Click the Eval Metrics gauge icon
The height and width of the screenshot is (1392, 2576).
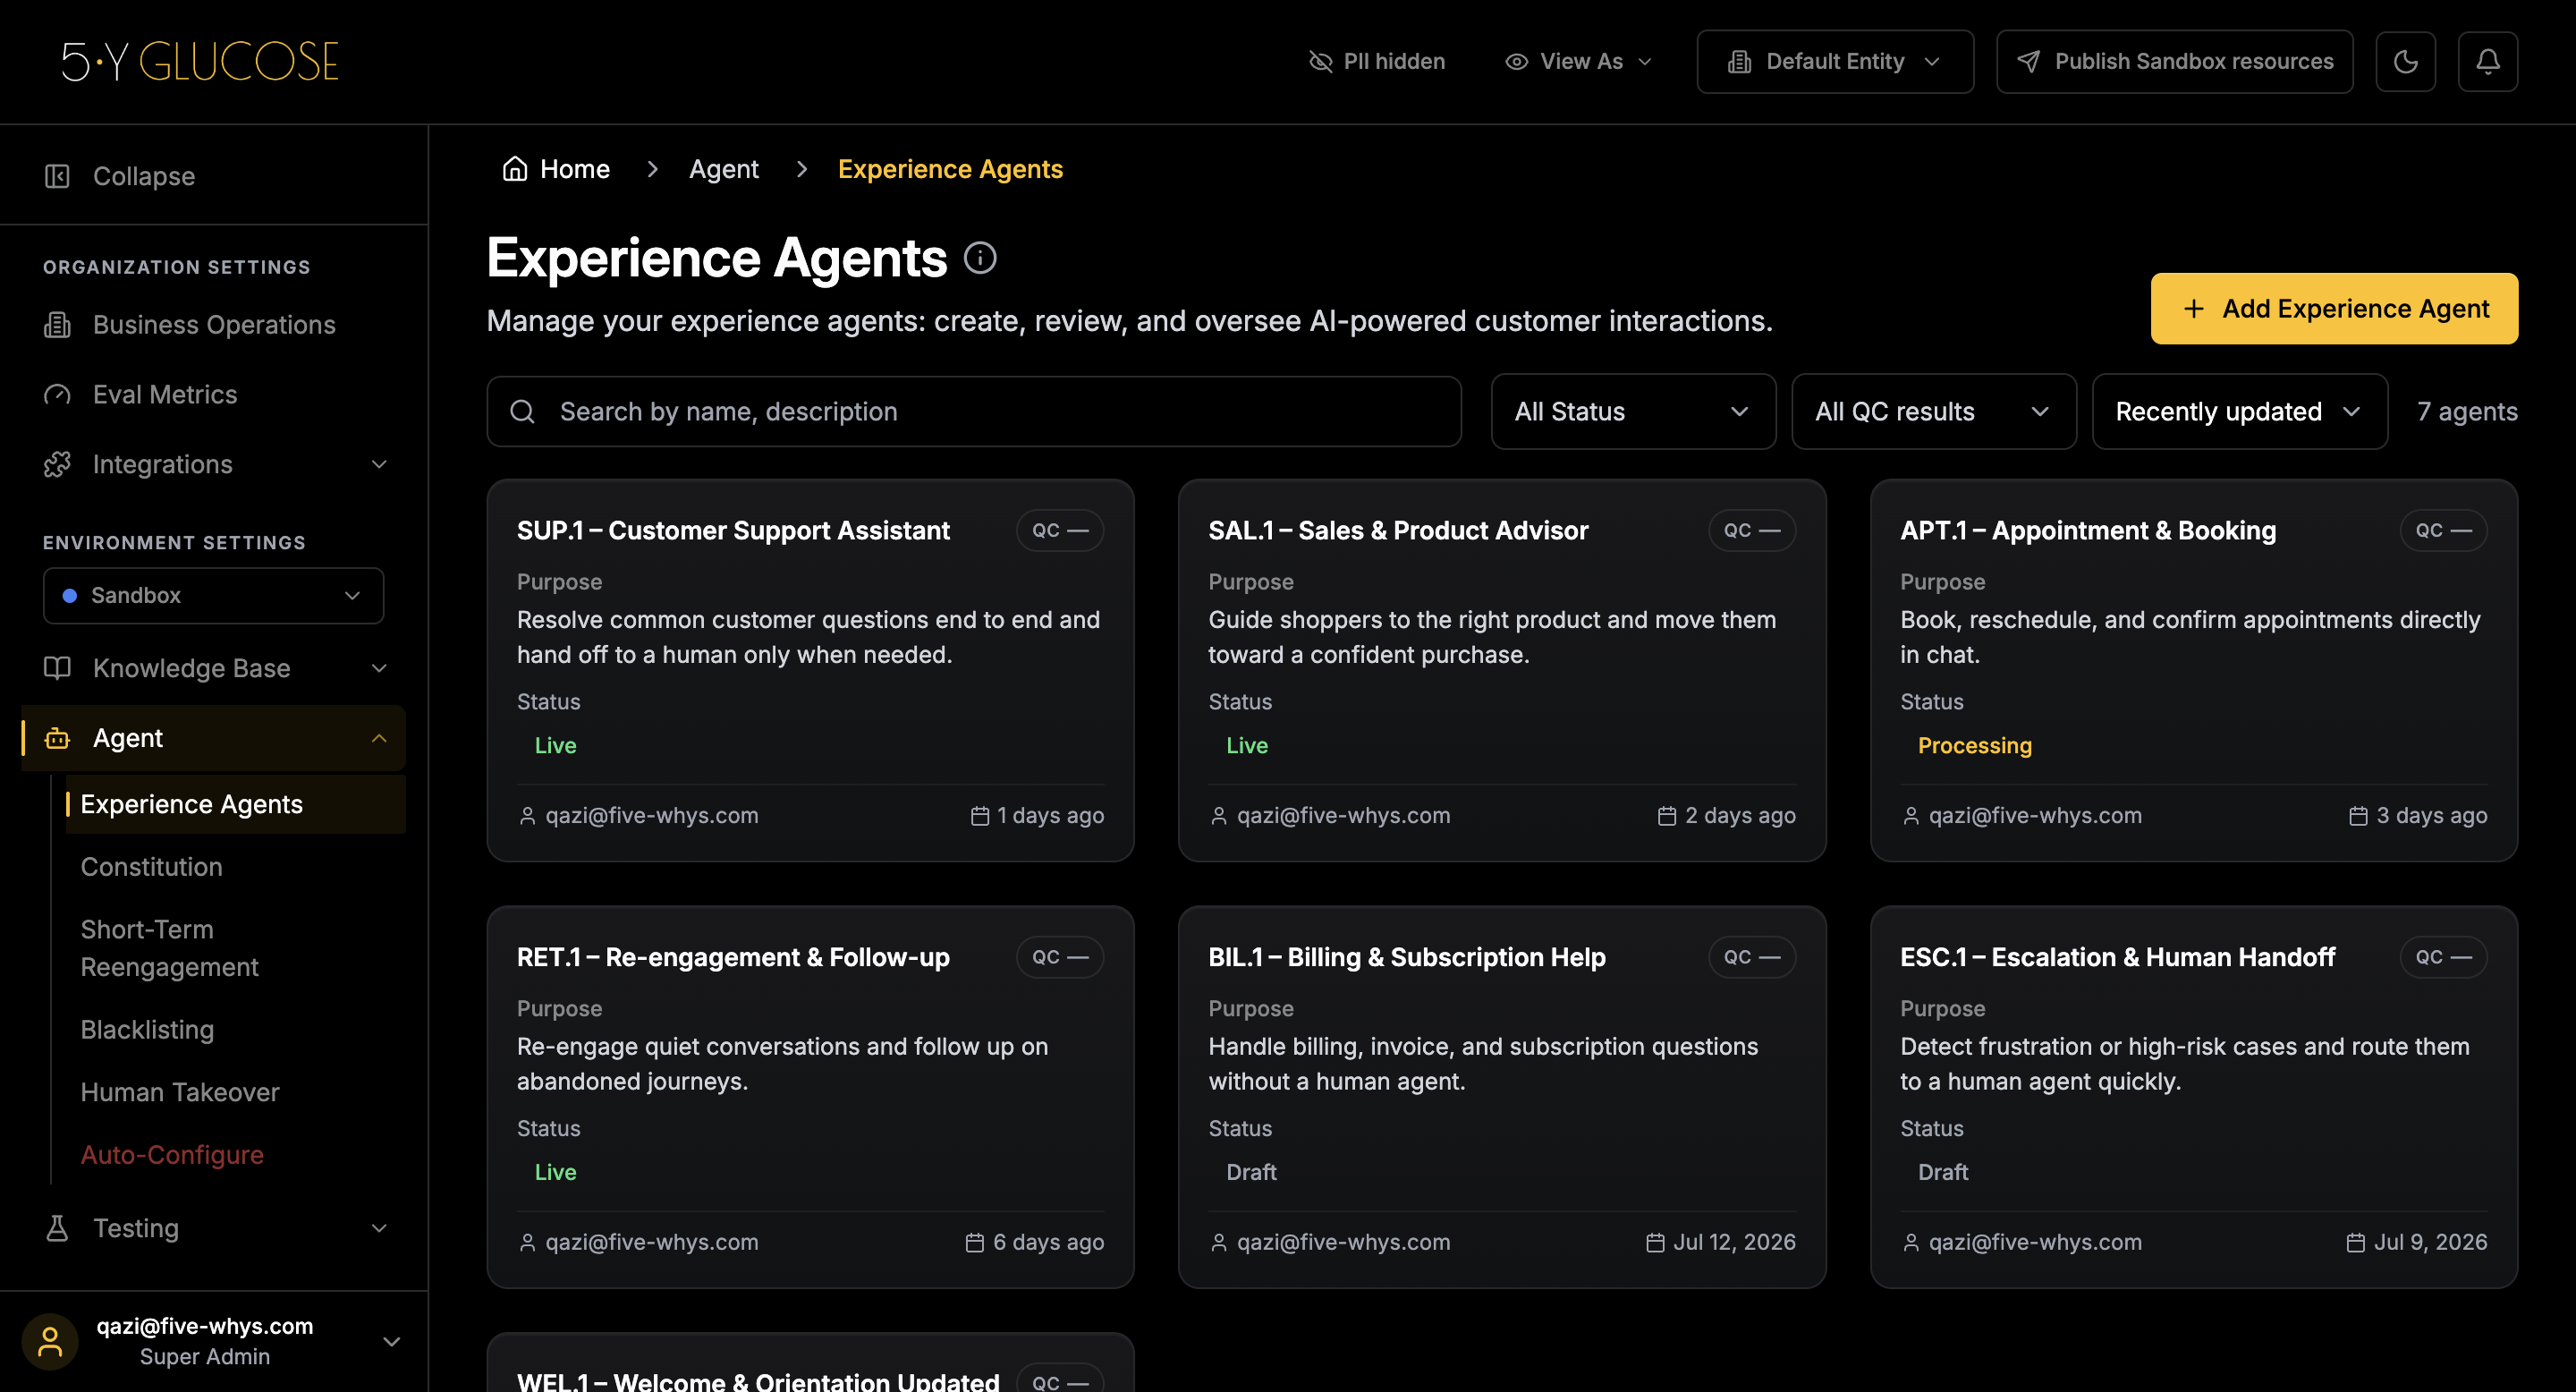57,395
